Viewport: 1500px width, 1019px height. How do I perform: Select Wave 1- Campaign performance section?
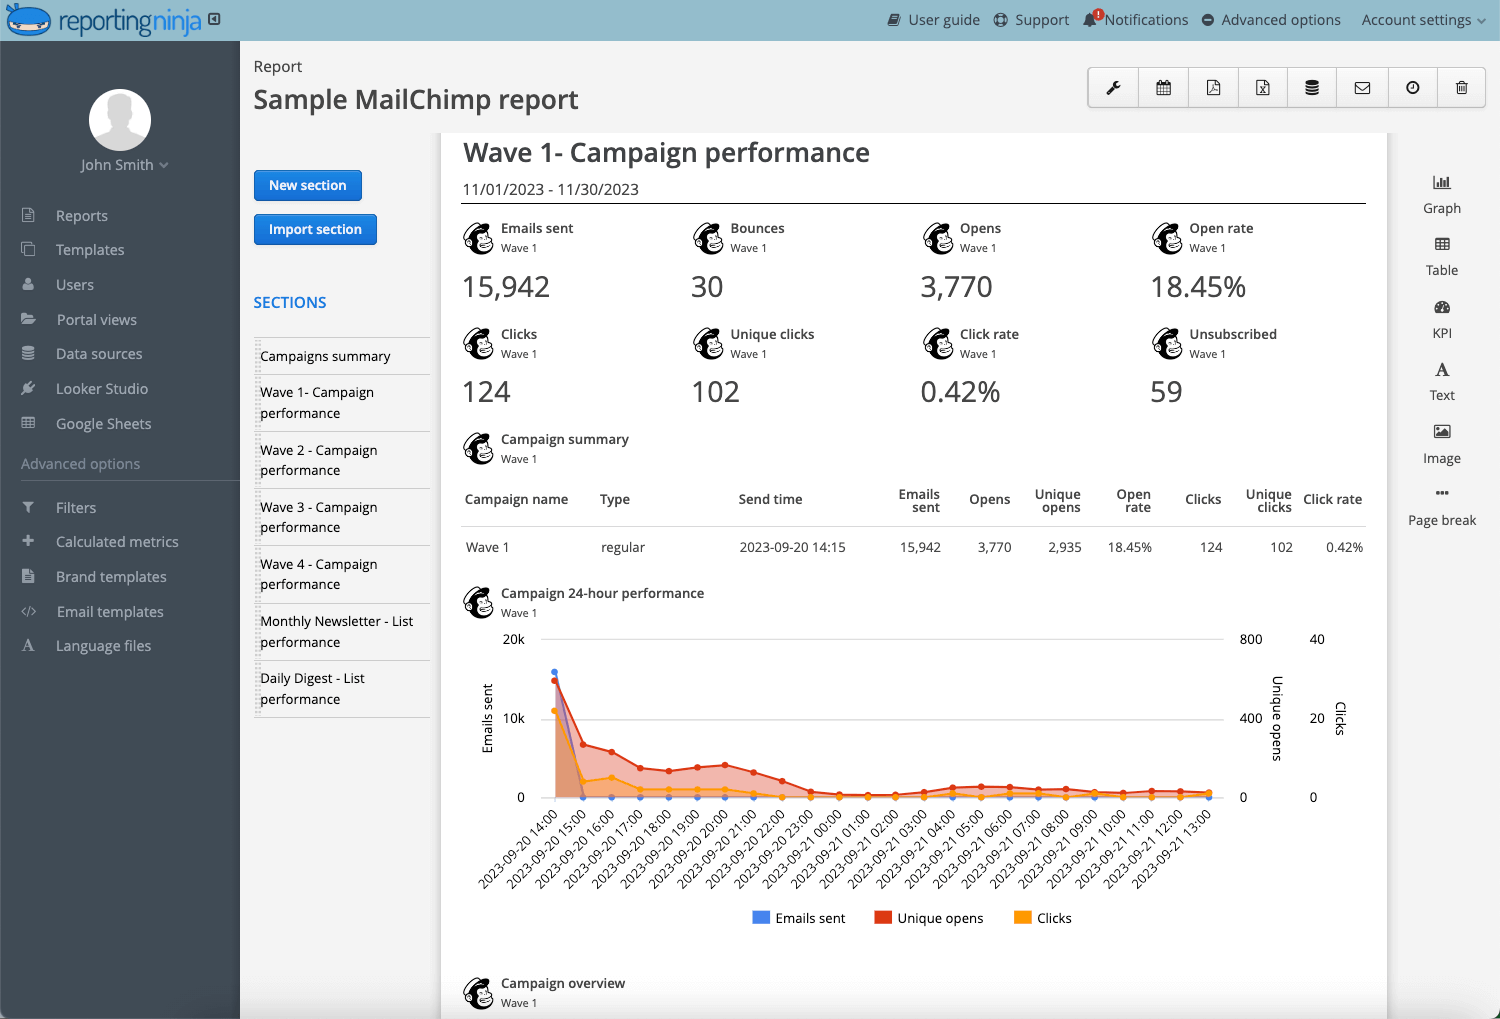pyautogui.click(x=342, y=403)
